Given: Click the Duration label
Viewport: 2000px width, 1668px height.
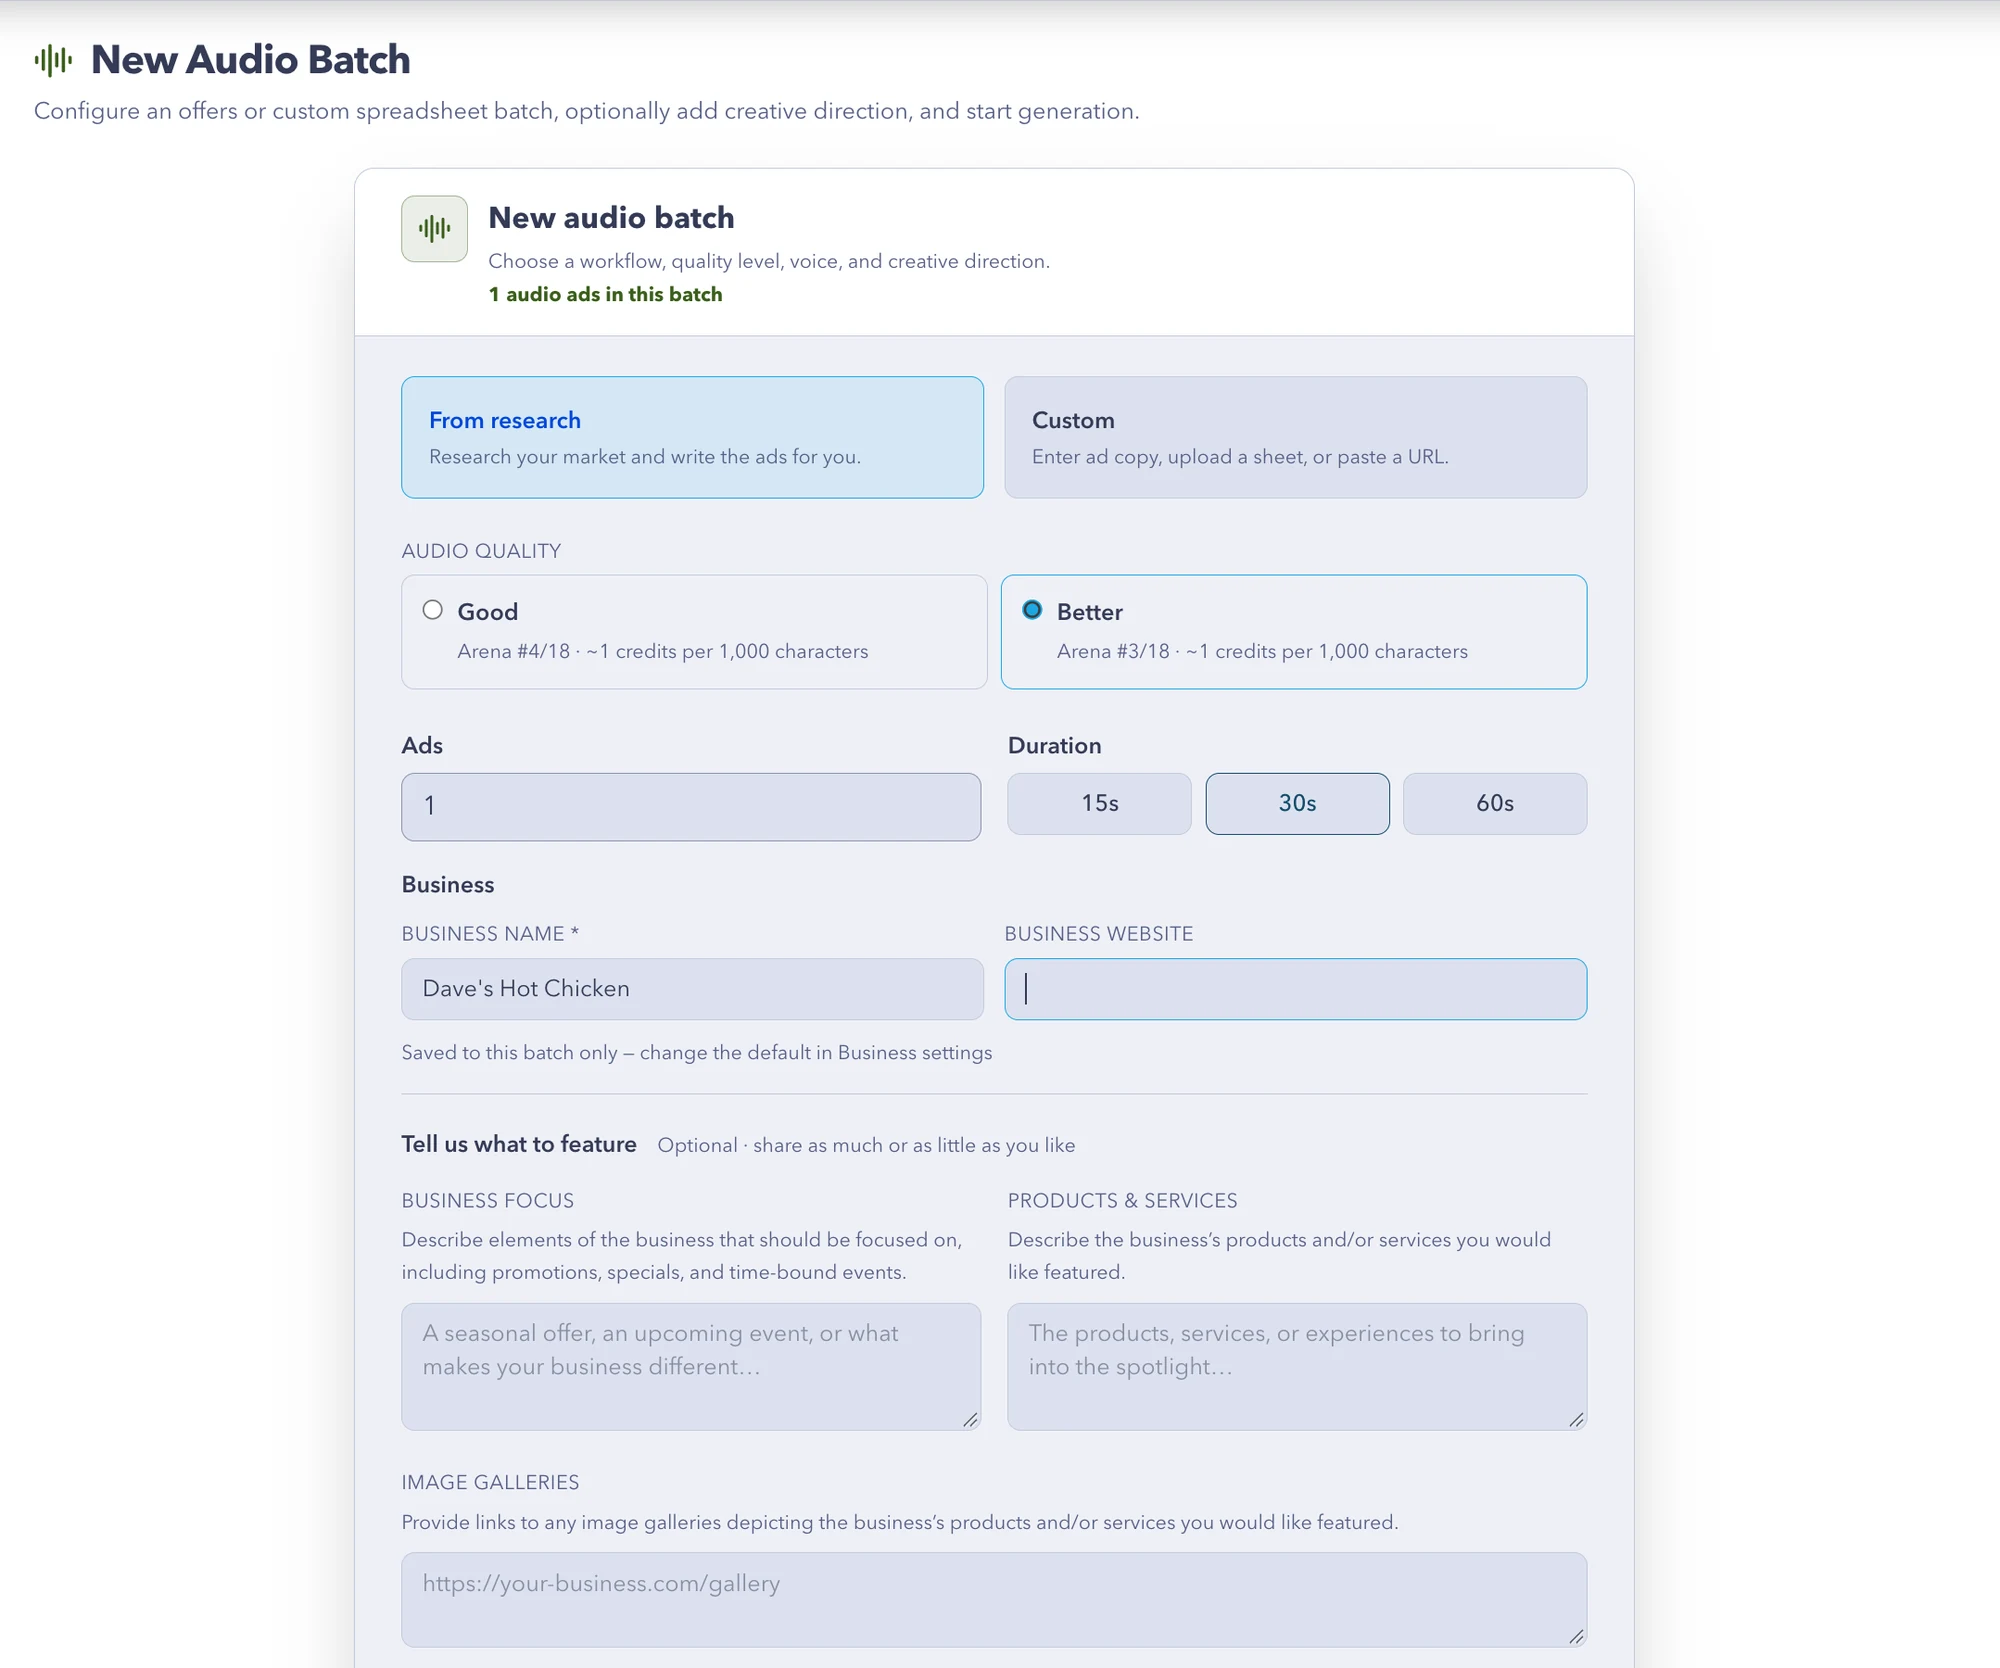Looking at the screenshot, I should [x=1054, y=745].
